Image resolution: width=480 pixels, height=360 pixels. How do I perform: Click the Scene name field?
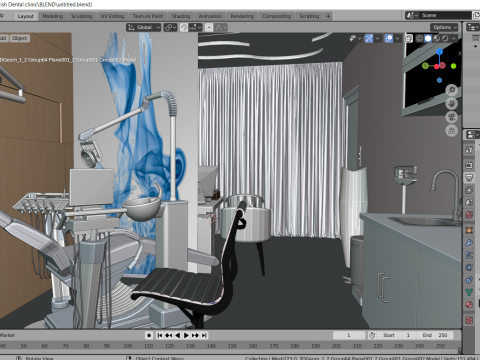click(446, 15)
